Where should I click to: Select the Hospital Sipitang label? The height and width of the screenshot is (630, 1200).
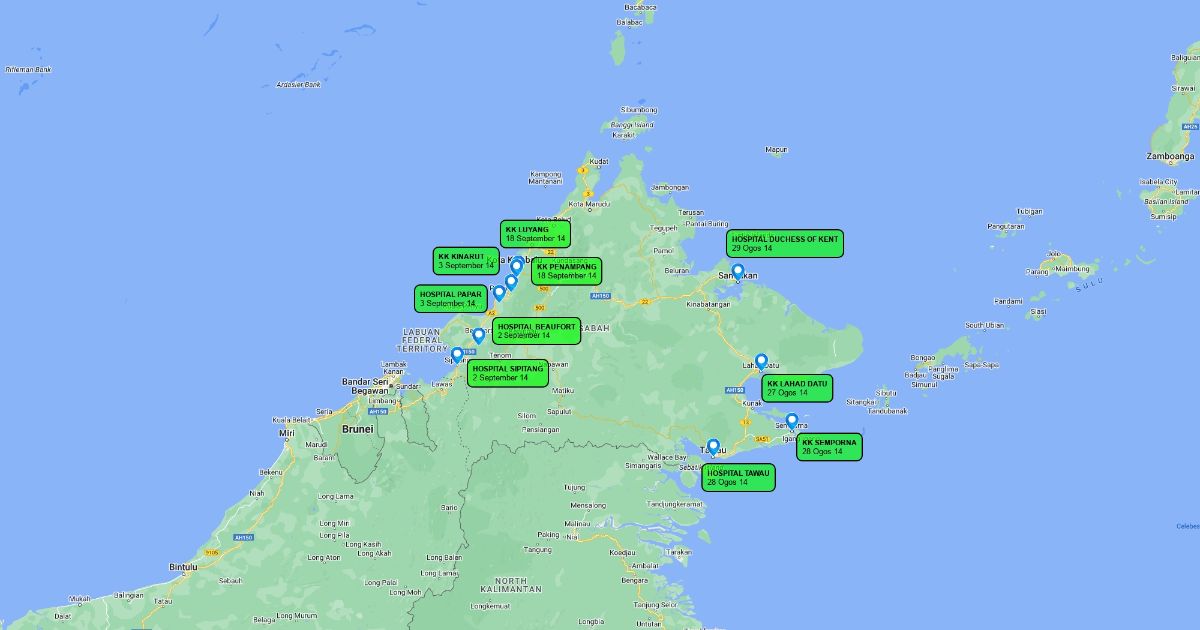pyautogui.click(x=509, y=373)
